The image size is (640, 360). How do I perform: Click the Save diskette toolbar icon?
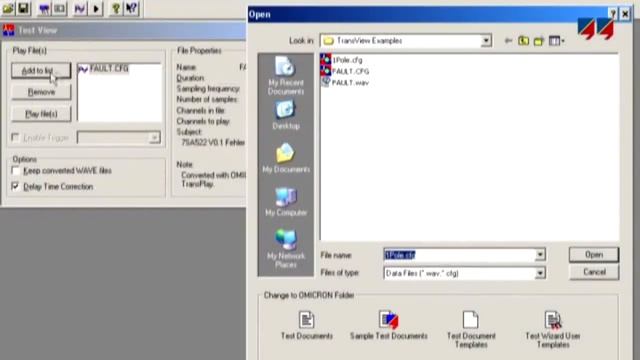pos(24,8)
